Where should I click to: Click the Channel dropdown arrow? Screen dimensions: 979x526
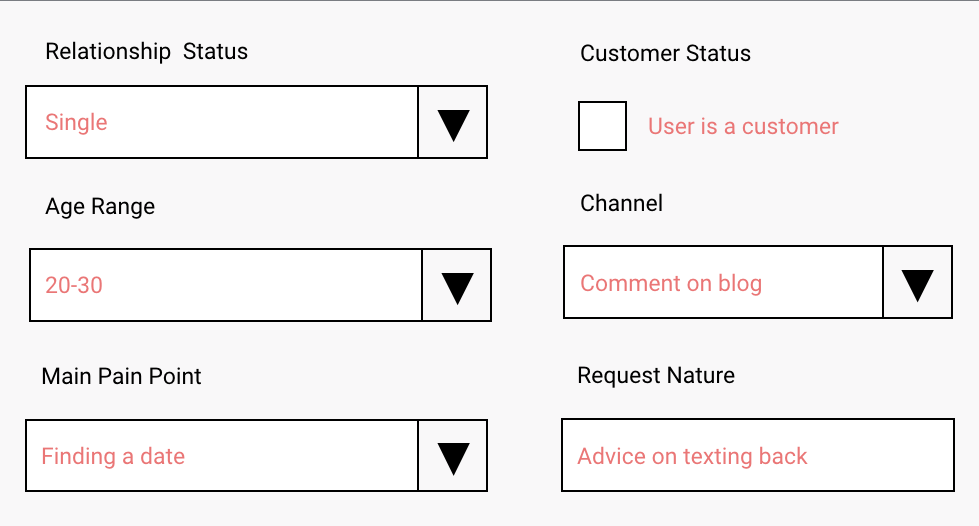coord(917,284)
